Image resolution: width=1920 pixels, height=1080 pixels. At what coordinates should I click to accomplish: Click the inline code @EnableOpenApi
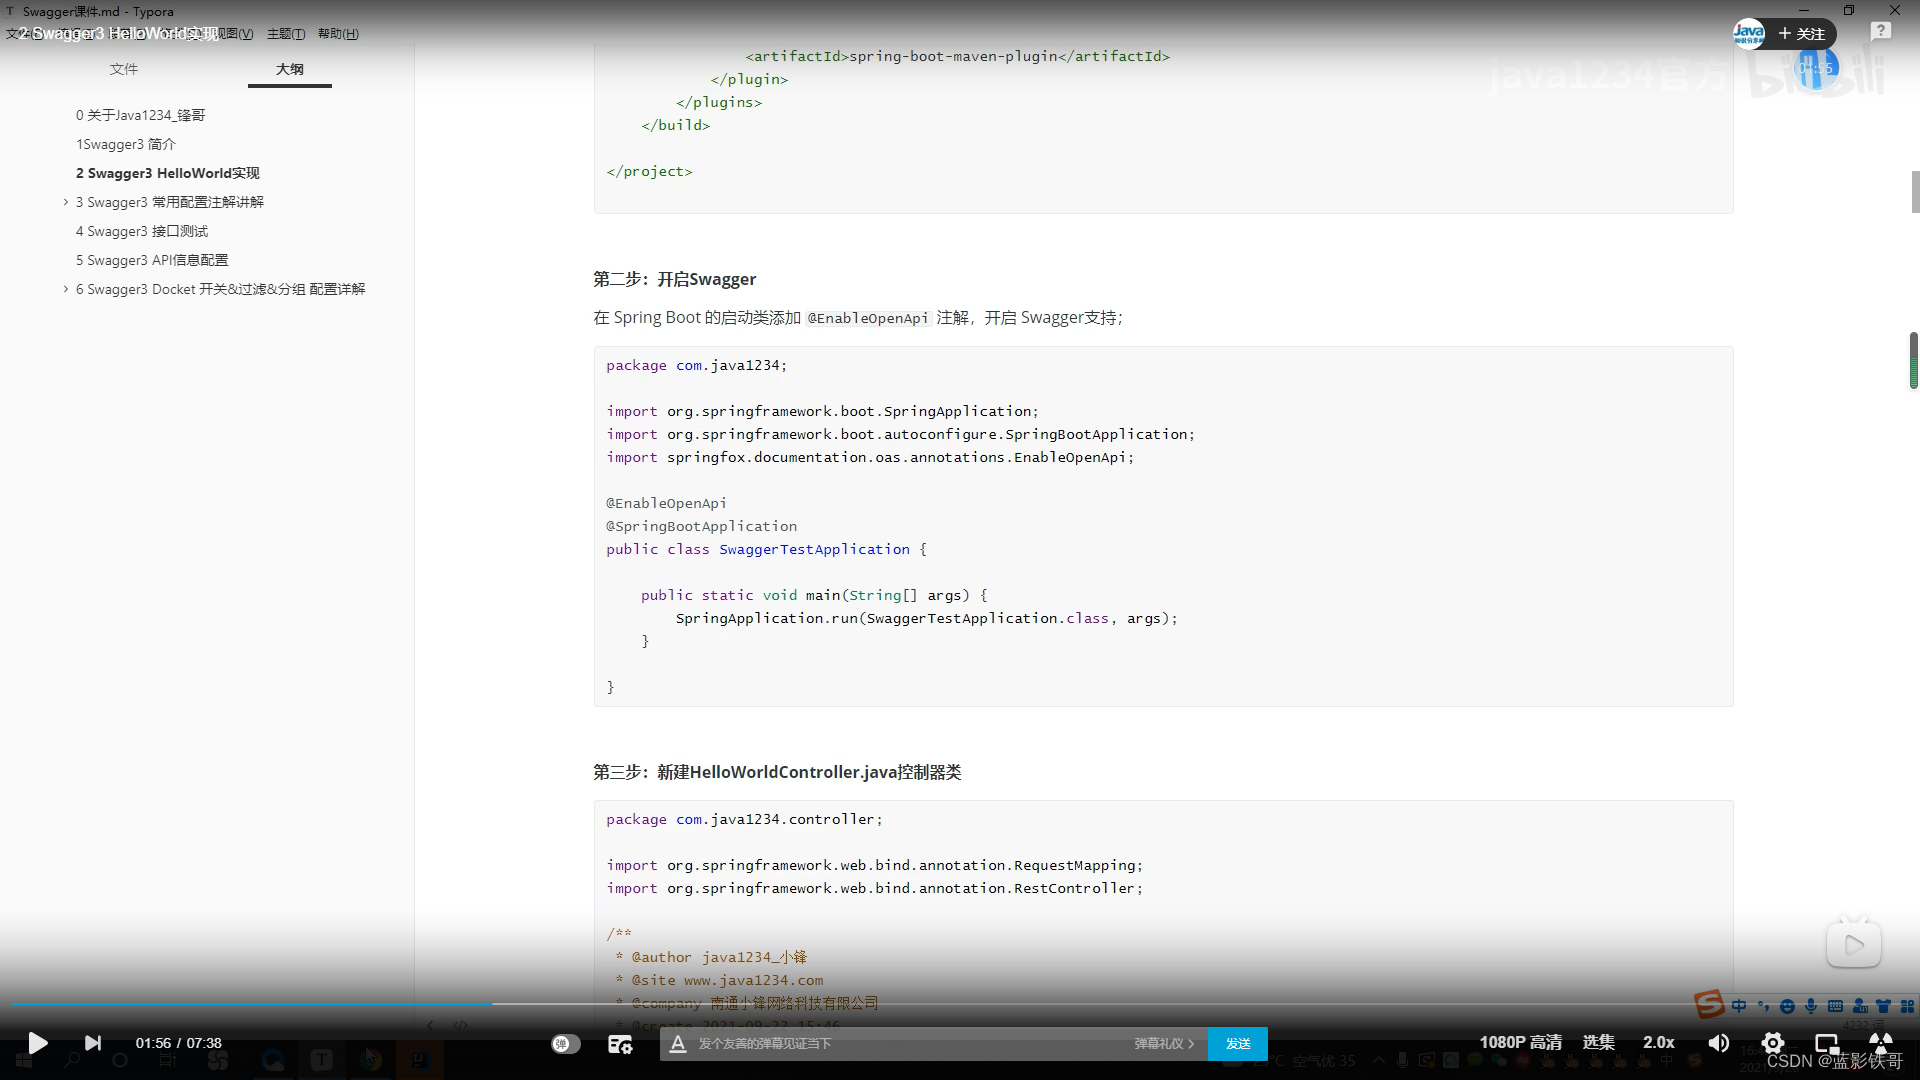coord(868,318)
